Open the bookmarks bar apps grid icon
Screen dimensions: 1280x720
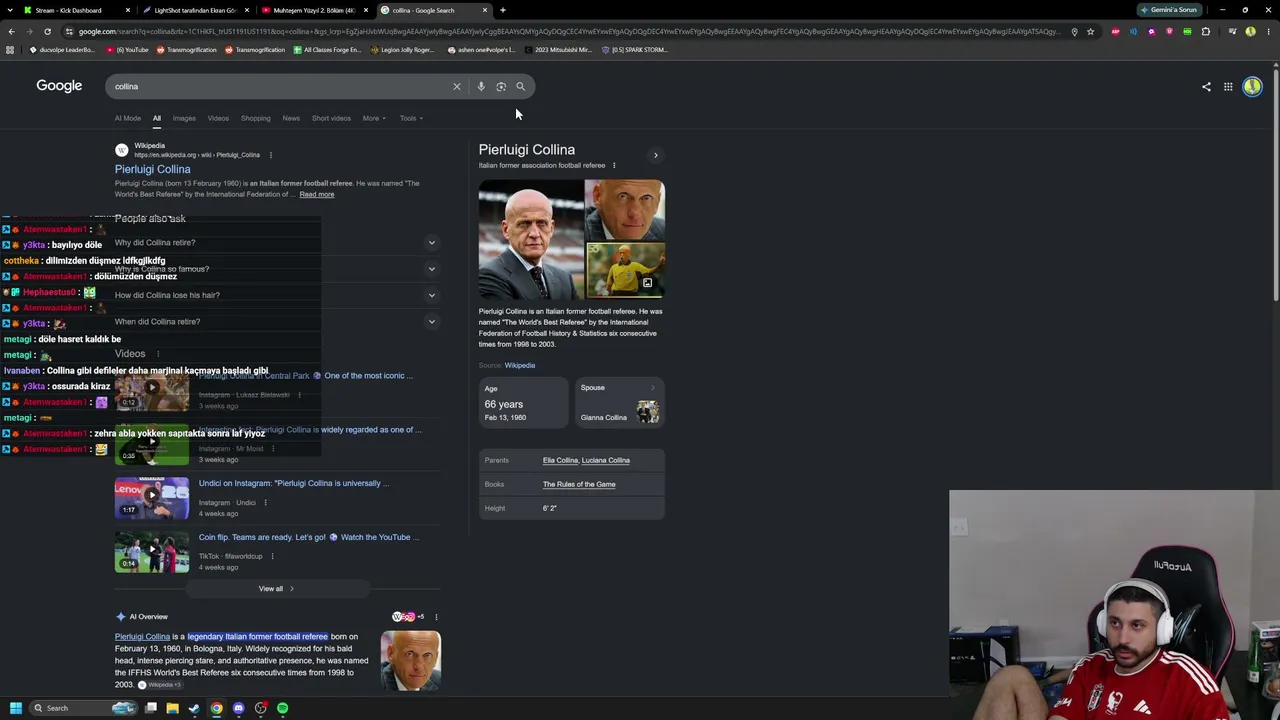point(10,49)
